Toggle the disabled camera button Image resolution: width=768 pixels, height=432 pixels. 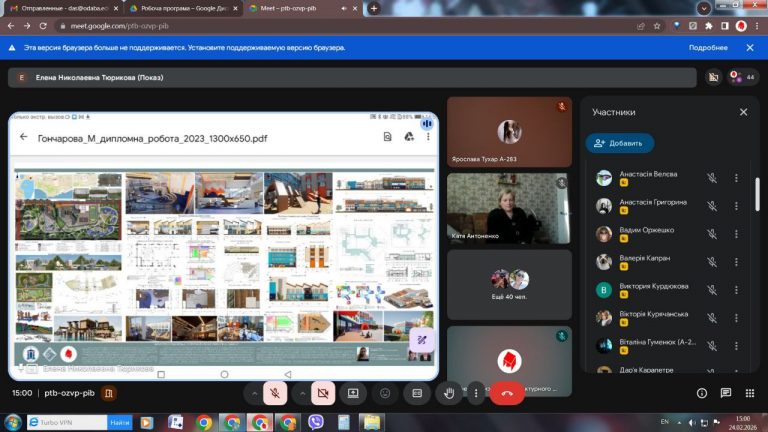322,394
